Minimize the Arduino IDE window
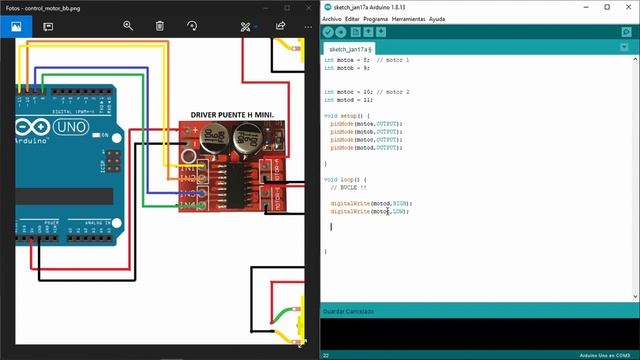The image size is (640, 360). [586, 7]
